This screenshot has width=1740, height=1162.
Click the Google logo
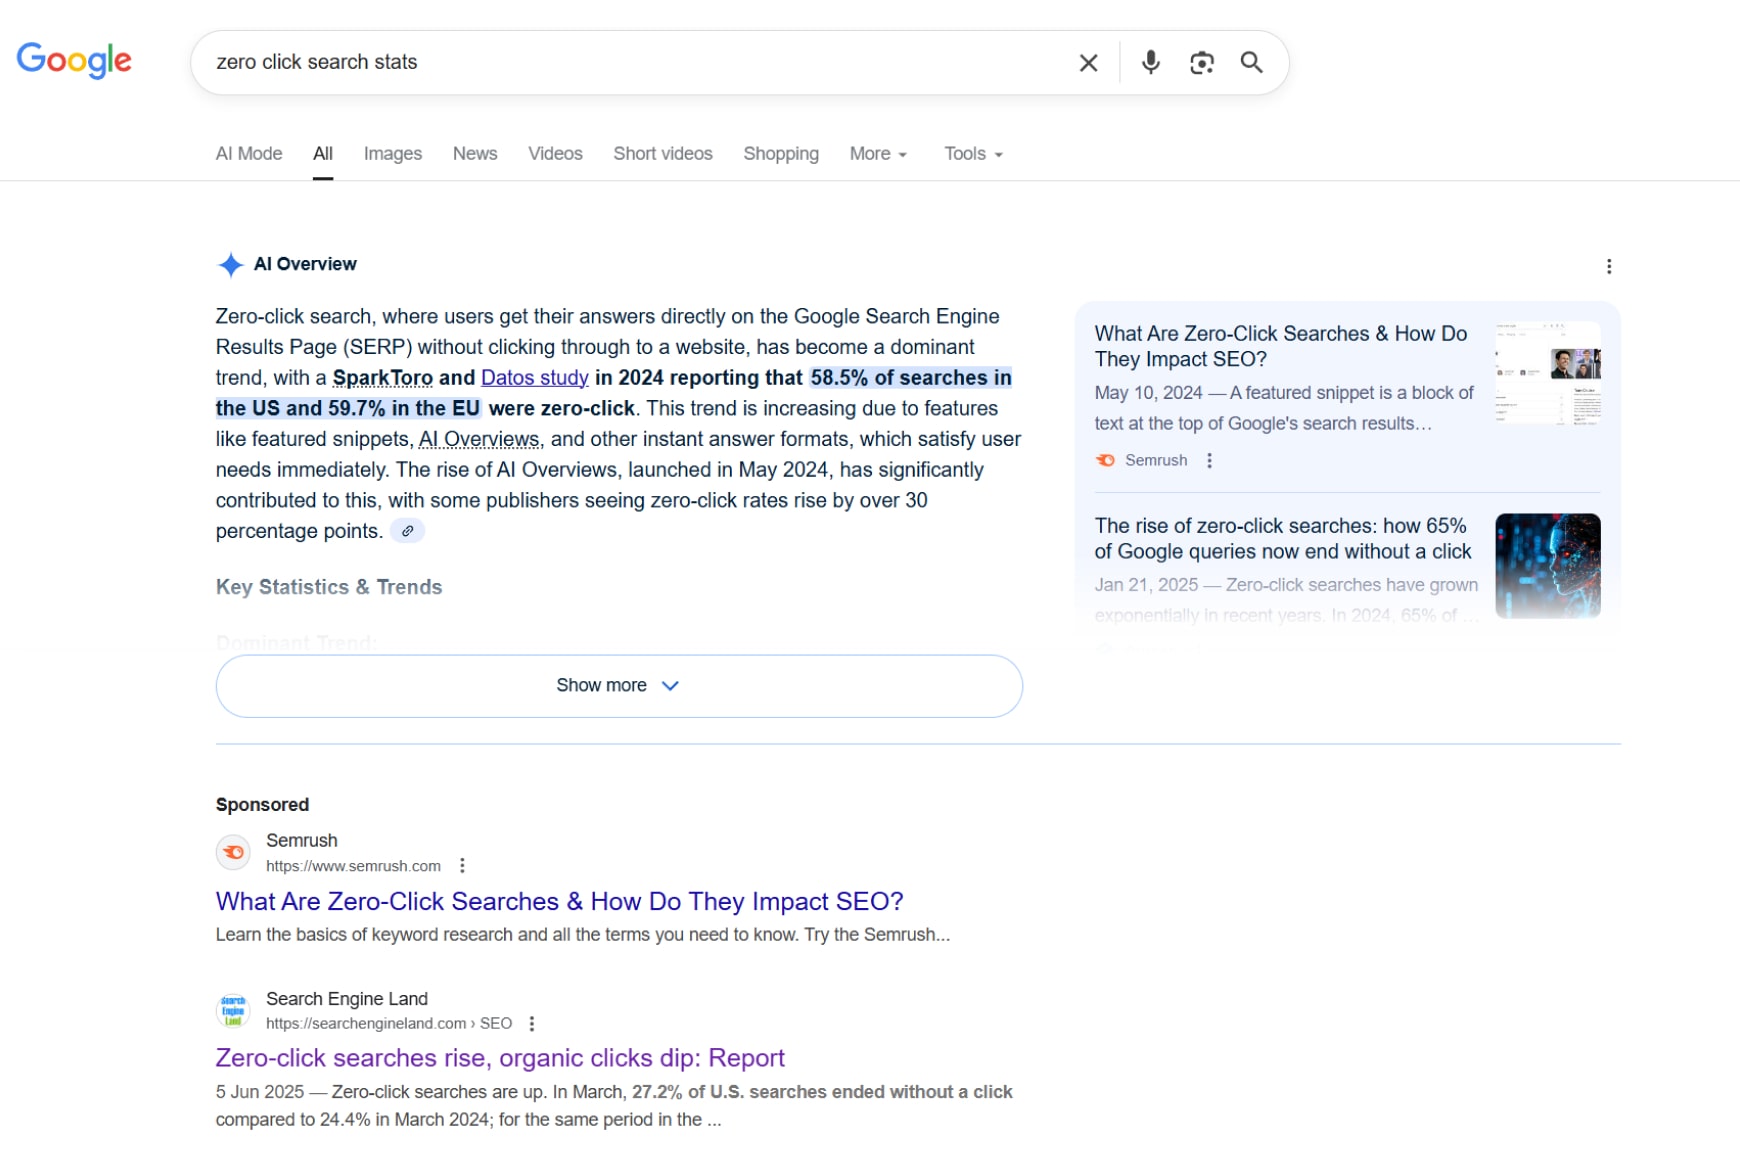pyautogui.click(x=73, y=61)
